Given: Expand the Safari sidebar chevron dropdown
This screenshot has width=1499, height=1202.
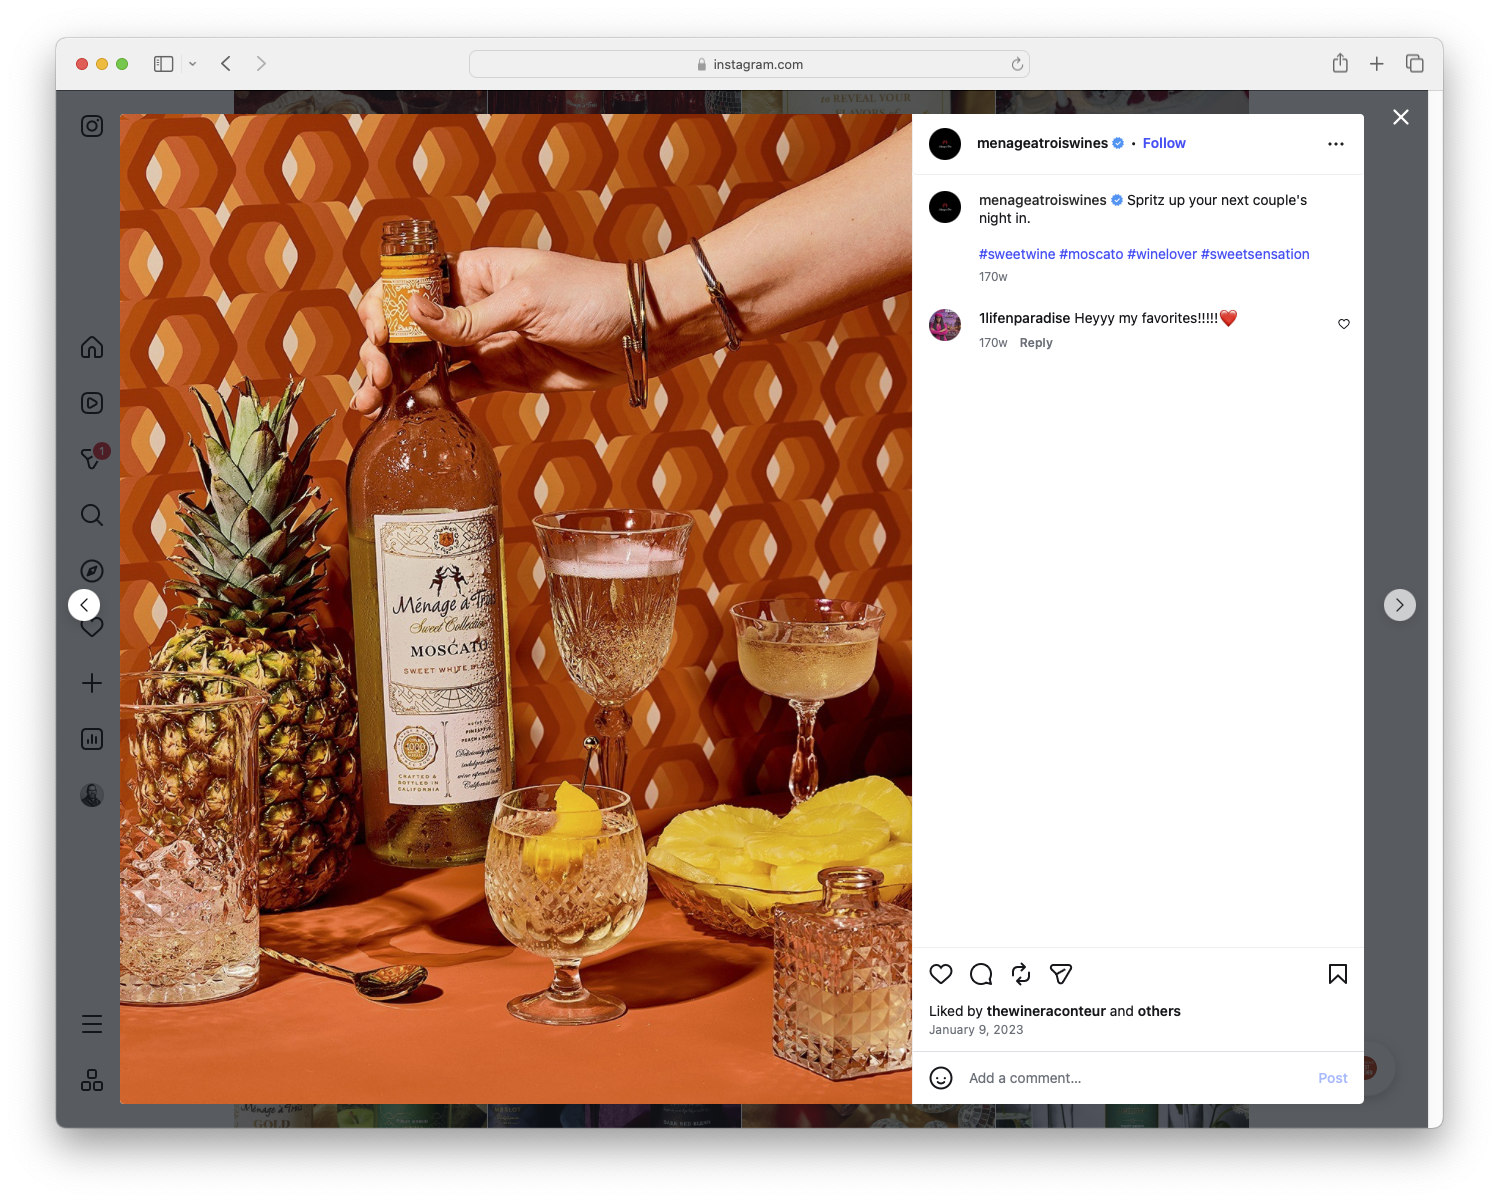Looking at the screenshot, I should pyautogui.click(x=193, y=63).
